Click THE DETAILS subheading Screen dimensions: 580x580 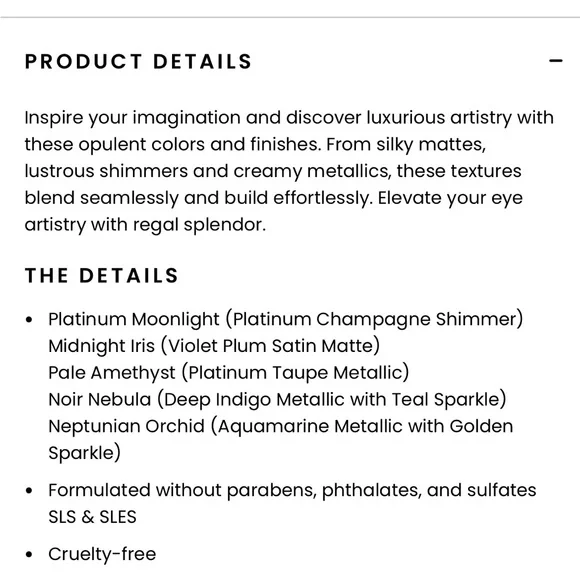[x=102, y=276]
